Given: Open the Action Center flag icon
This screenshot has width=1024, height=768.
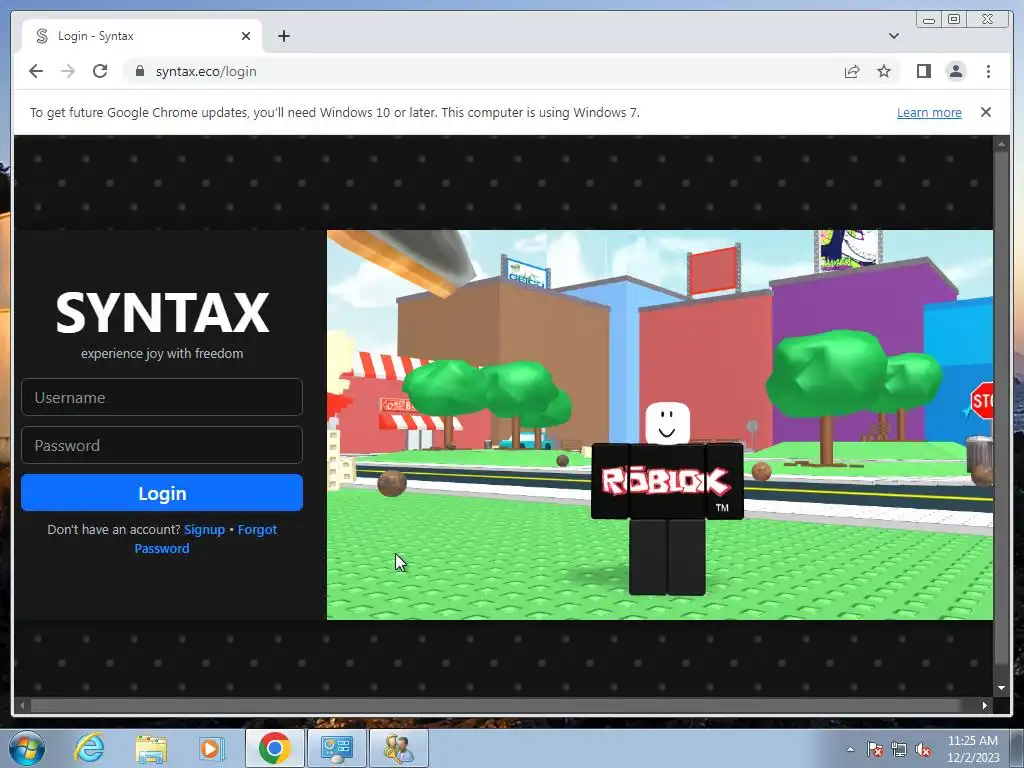Looking at the screenshot, I should (x=874, y=749).
